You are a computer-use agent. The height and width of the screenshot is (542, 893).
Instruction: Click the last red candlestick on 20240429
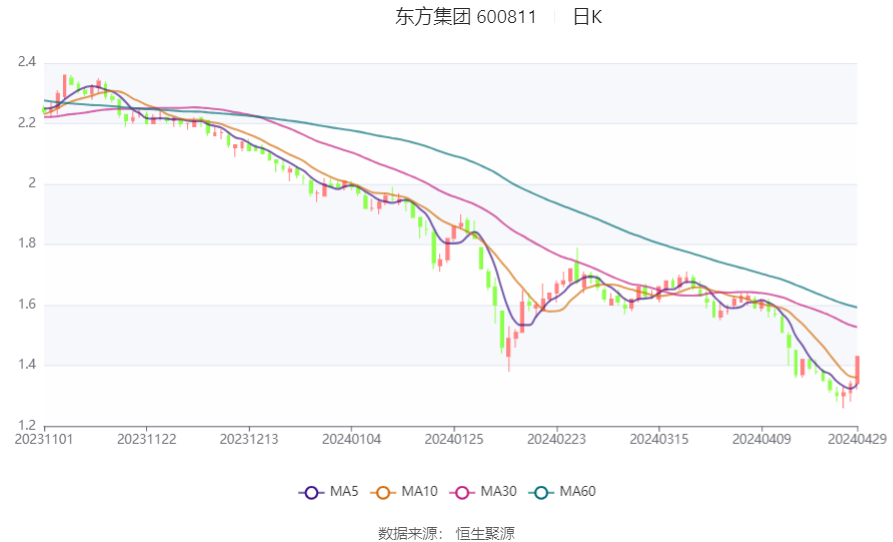(857, 370)
